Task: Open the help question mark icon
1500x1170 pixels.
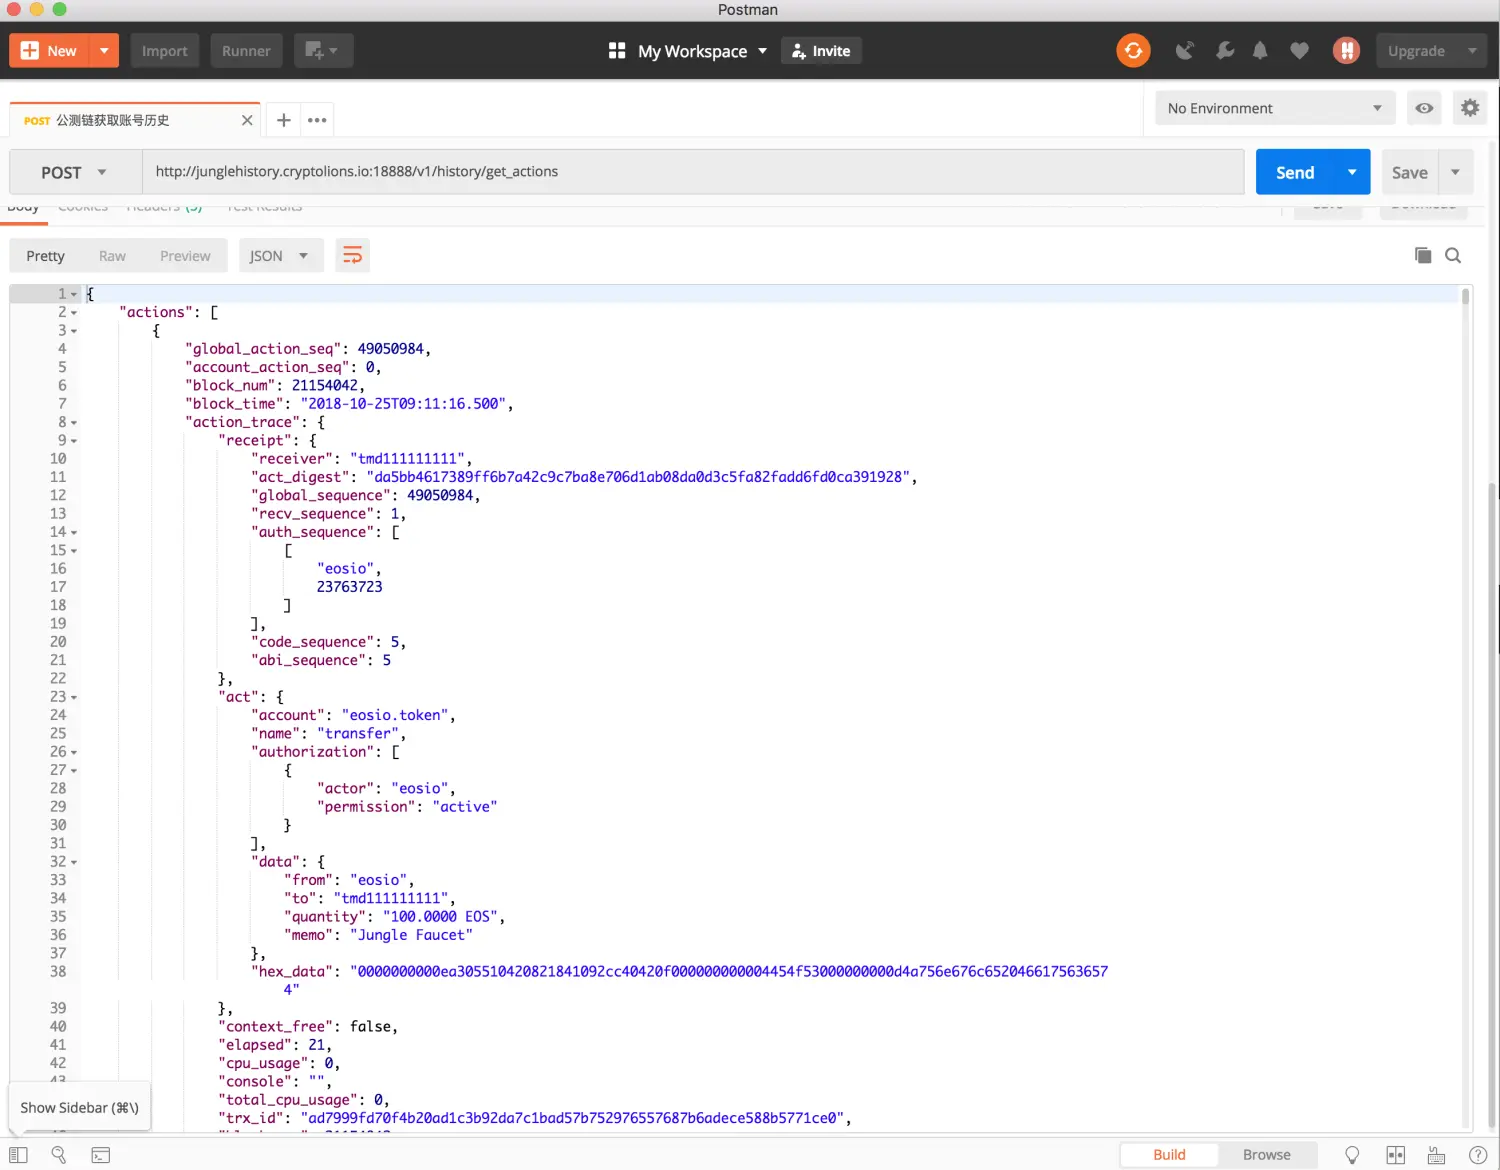Action: [1477, 1155]
